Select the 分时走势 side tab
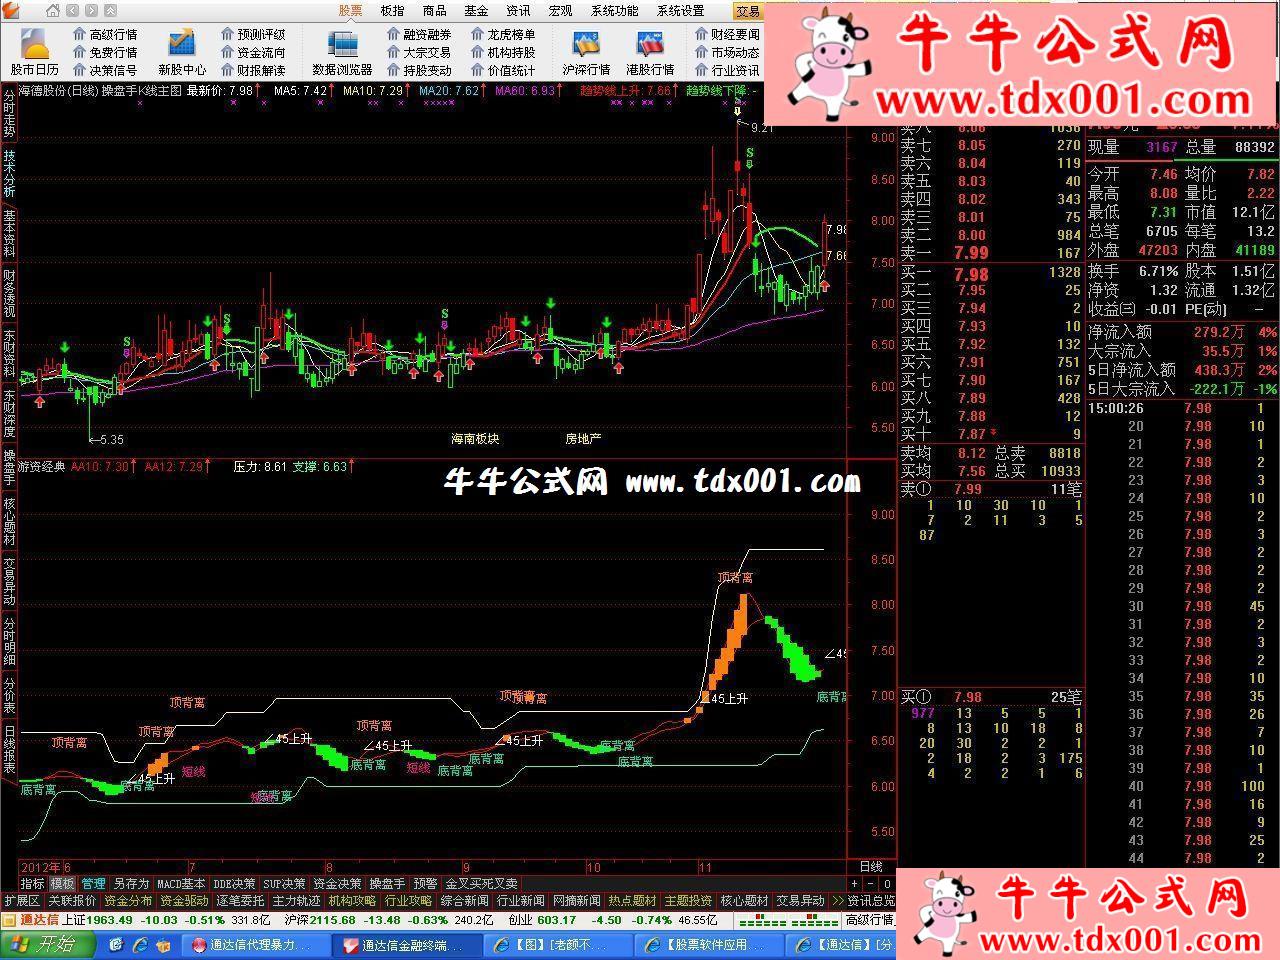Image resolution: width=1280 pixels, height=960 pixels. 9,112
